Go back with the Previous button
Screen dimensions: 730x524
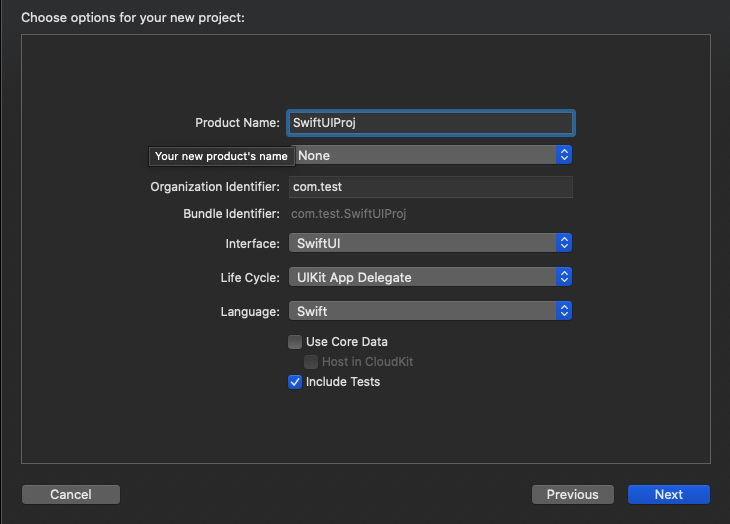pyautogui.click(x=572, y=494)
